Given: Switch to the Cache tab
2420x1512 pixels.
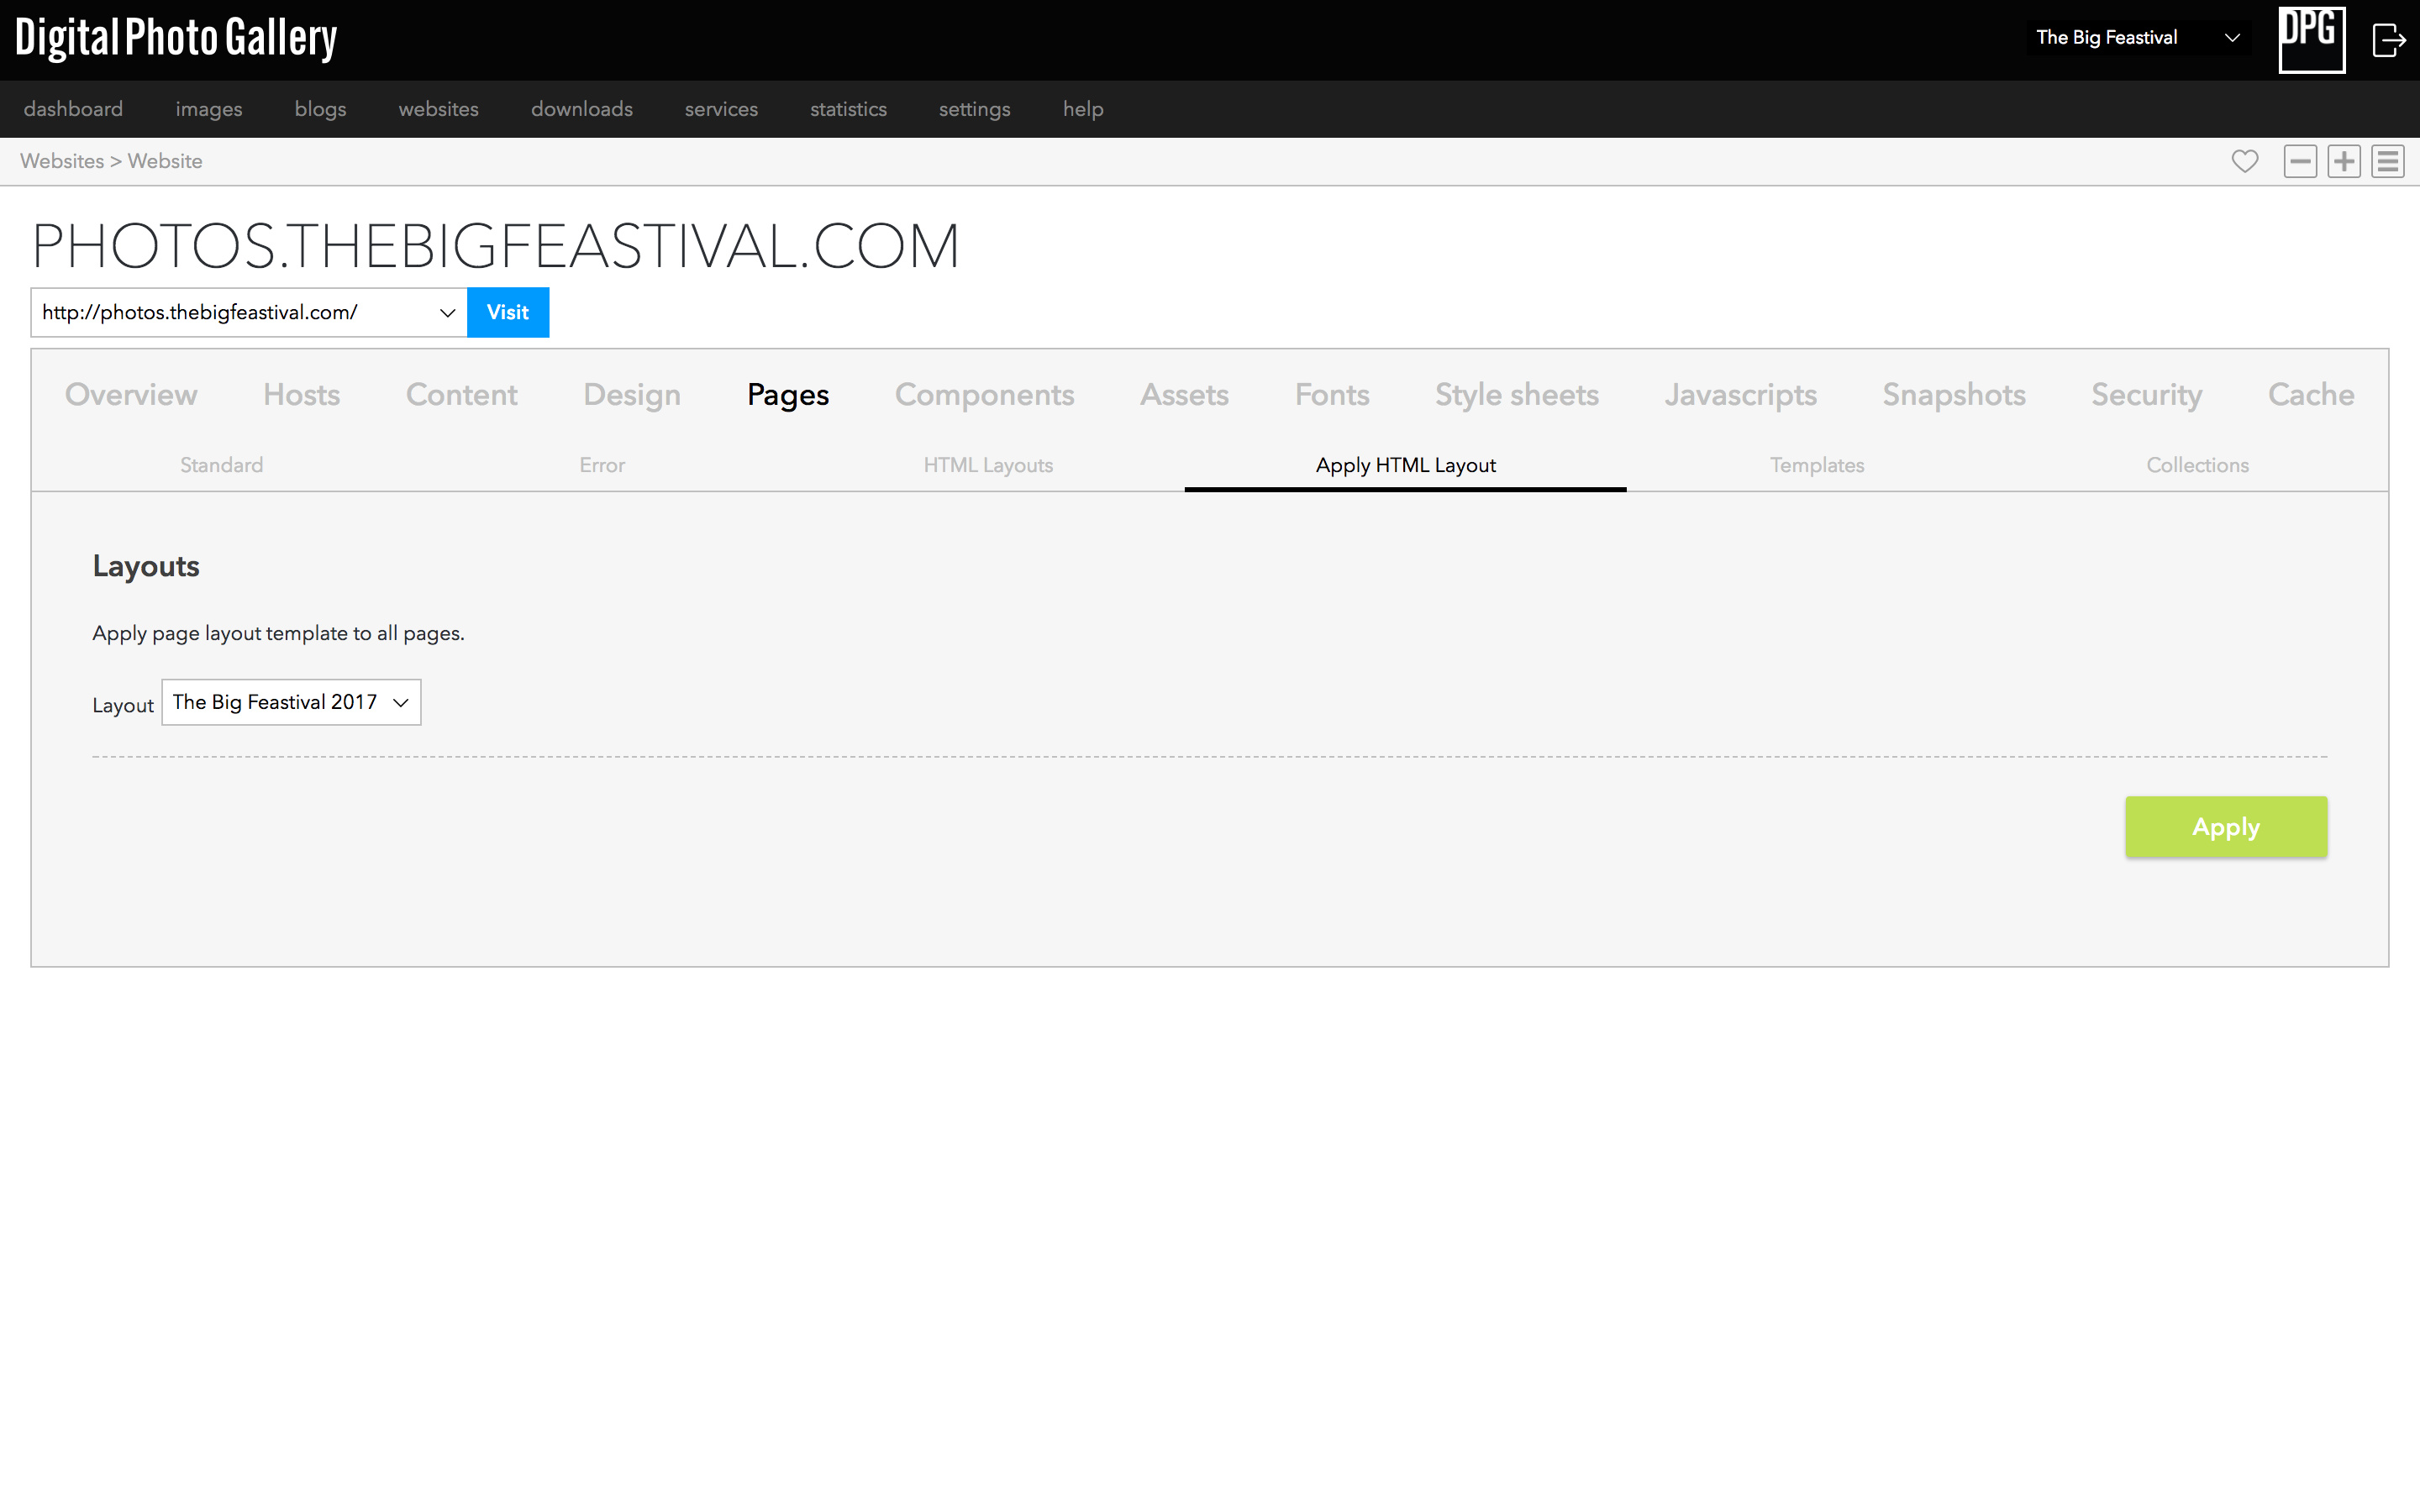Looking at the screenshot, I should click(x=2311, y=394).
